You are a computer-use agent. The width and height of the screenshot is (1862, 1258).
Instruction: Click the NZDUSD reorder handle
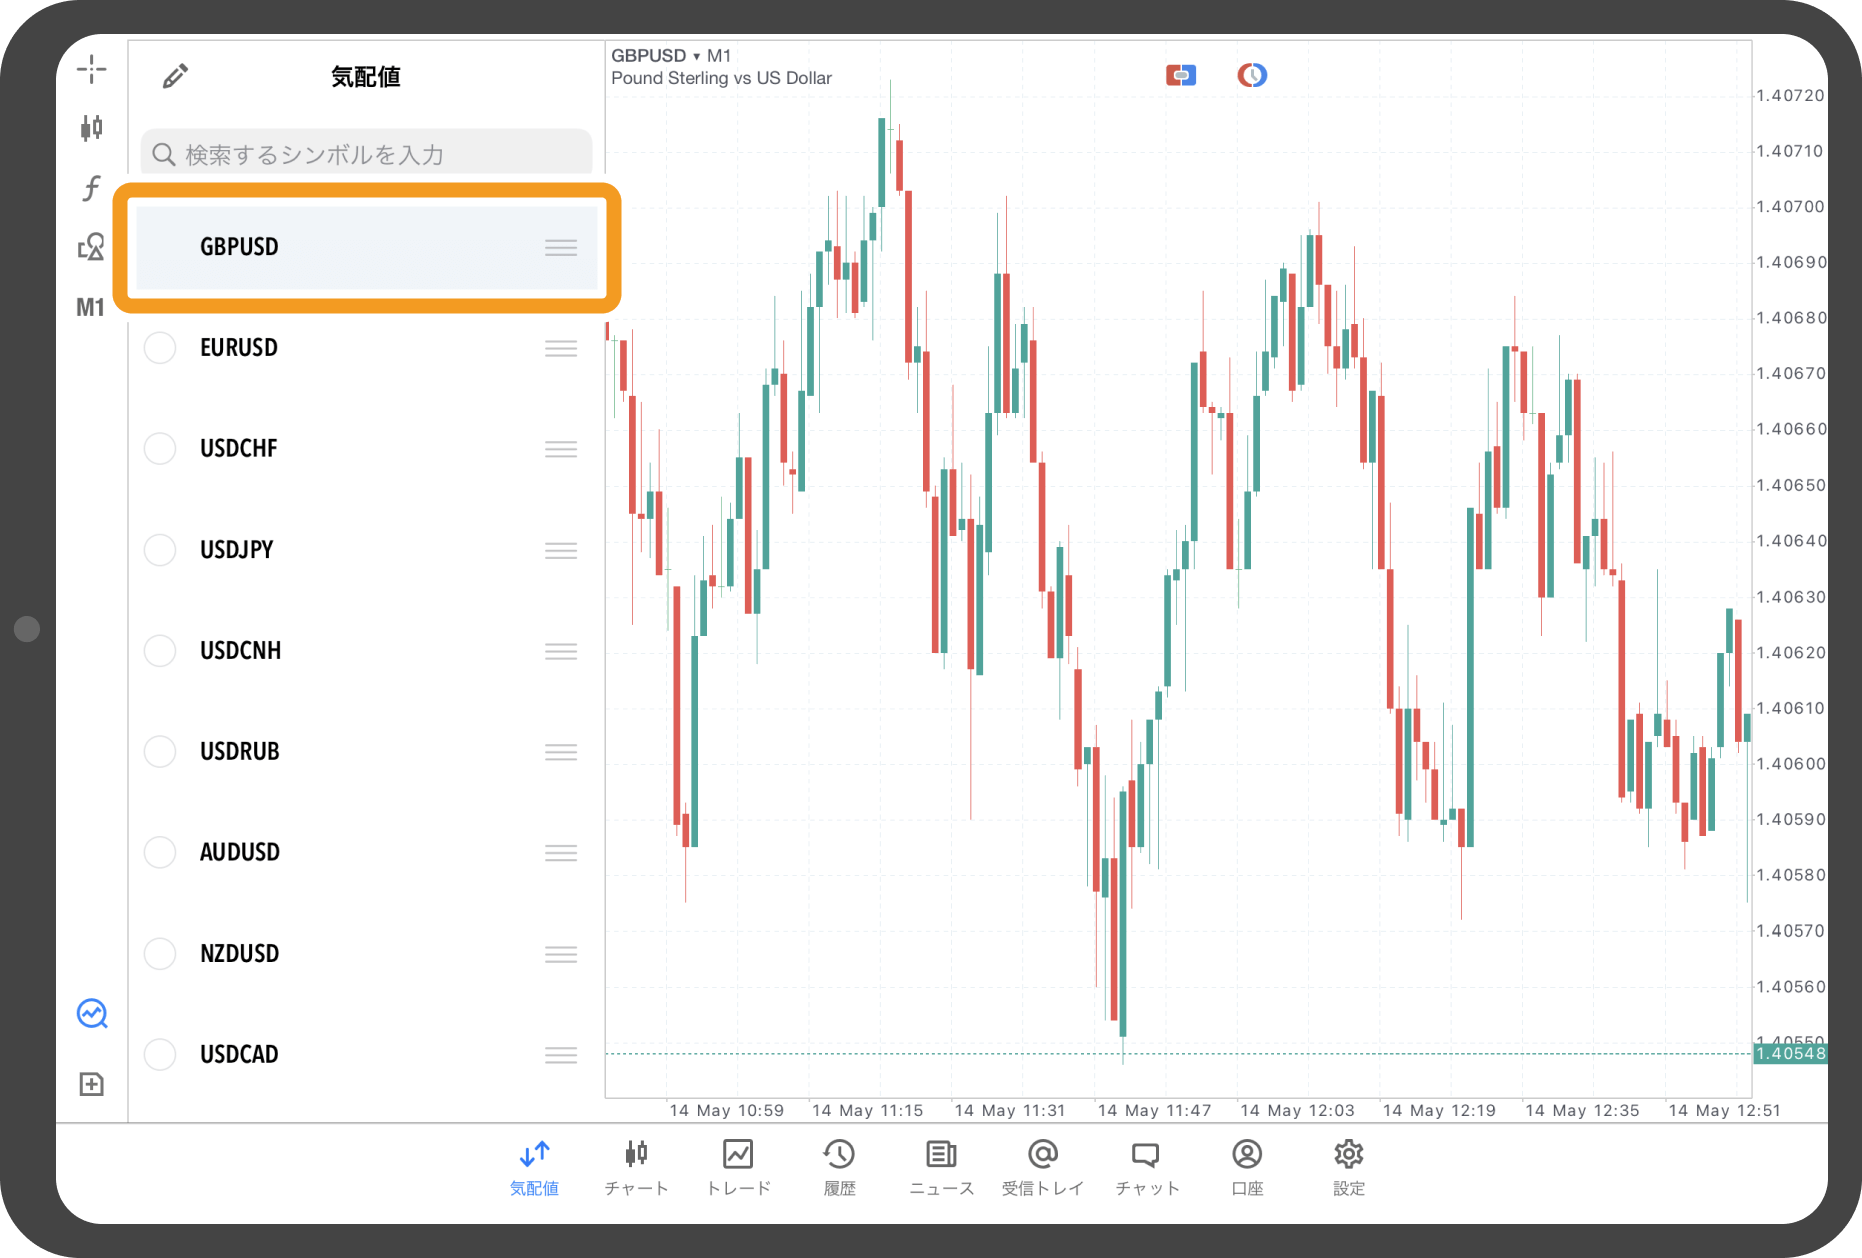point(561,953)
